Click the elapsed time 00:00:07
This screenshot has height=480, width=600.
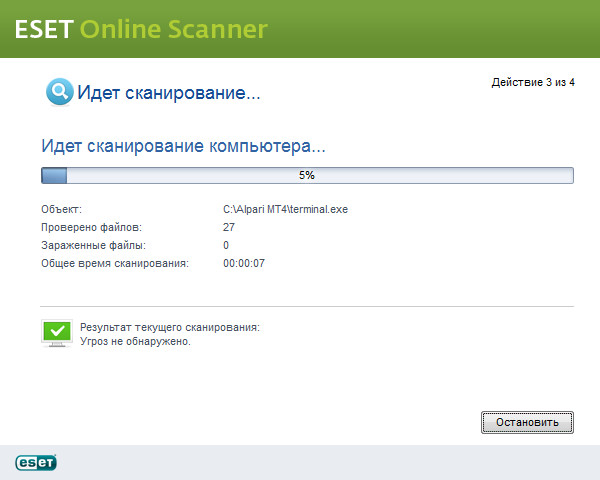point(244,263)
